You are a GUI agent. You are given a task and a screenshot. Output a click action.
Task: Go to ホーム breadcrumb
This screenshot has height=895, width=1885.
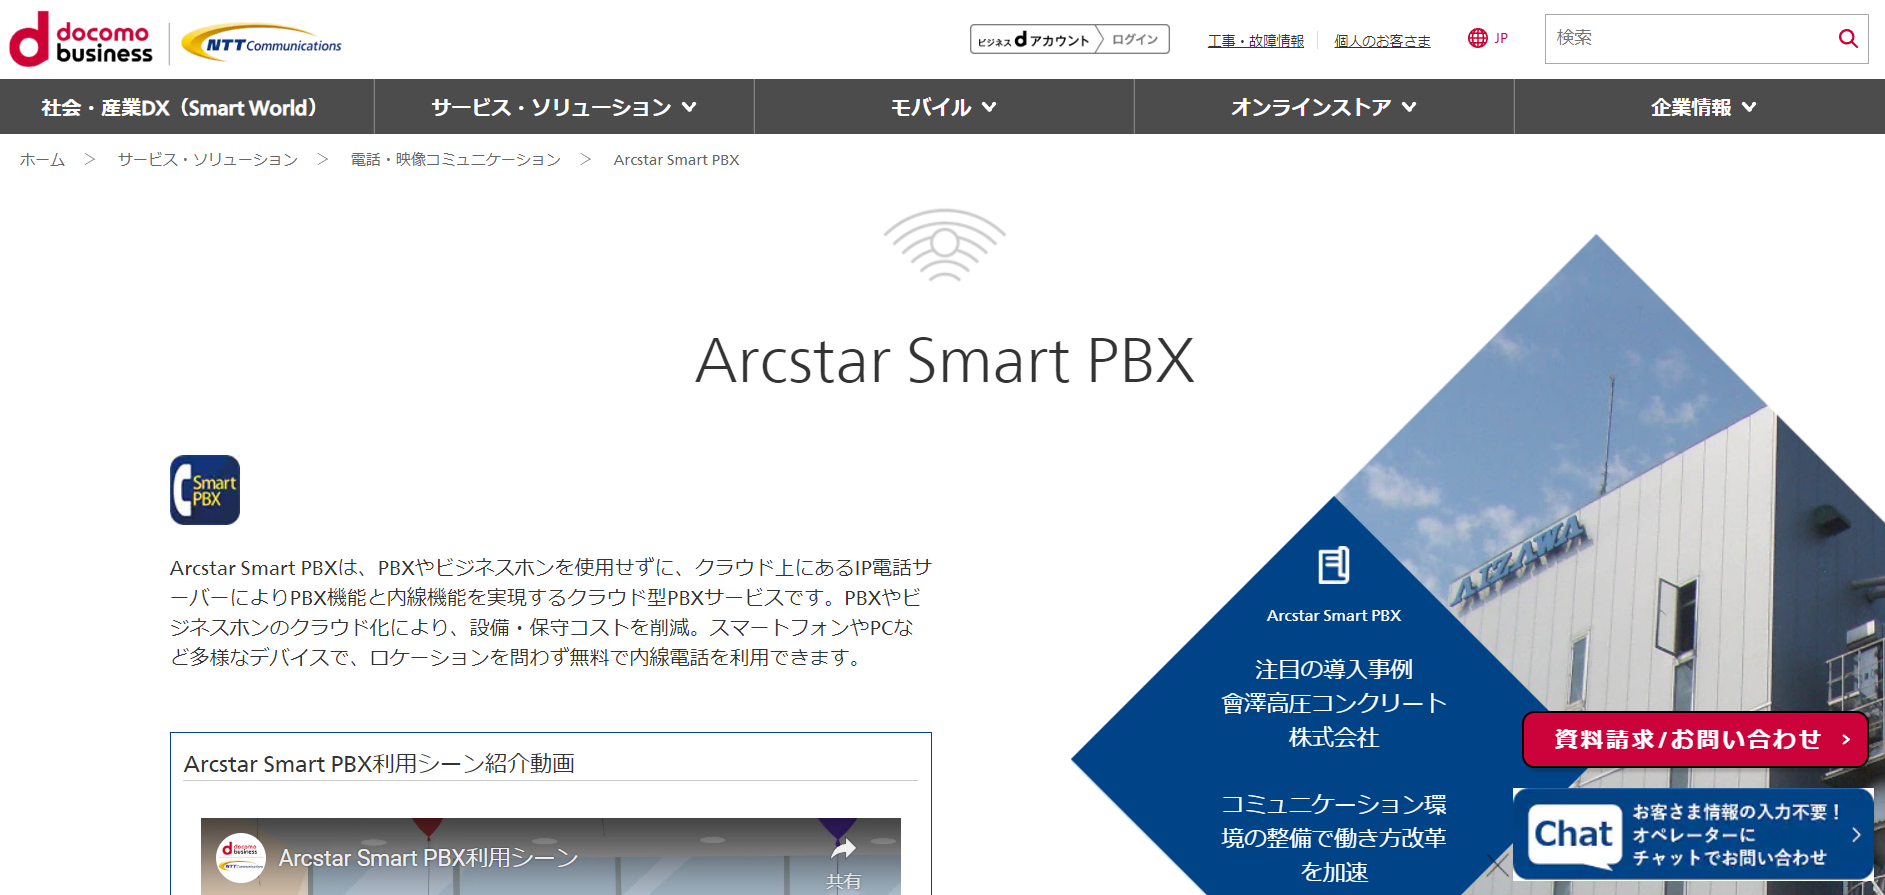pyautogui.click(x=42, y=160)
